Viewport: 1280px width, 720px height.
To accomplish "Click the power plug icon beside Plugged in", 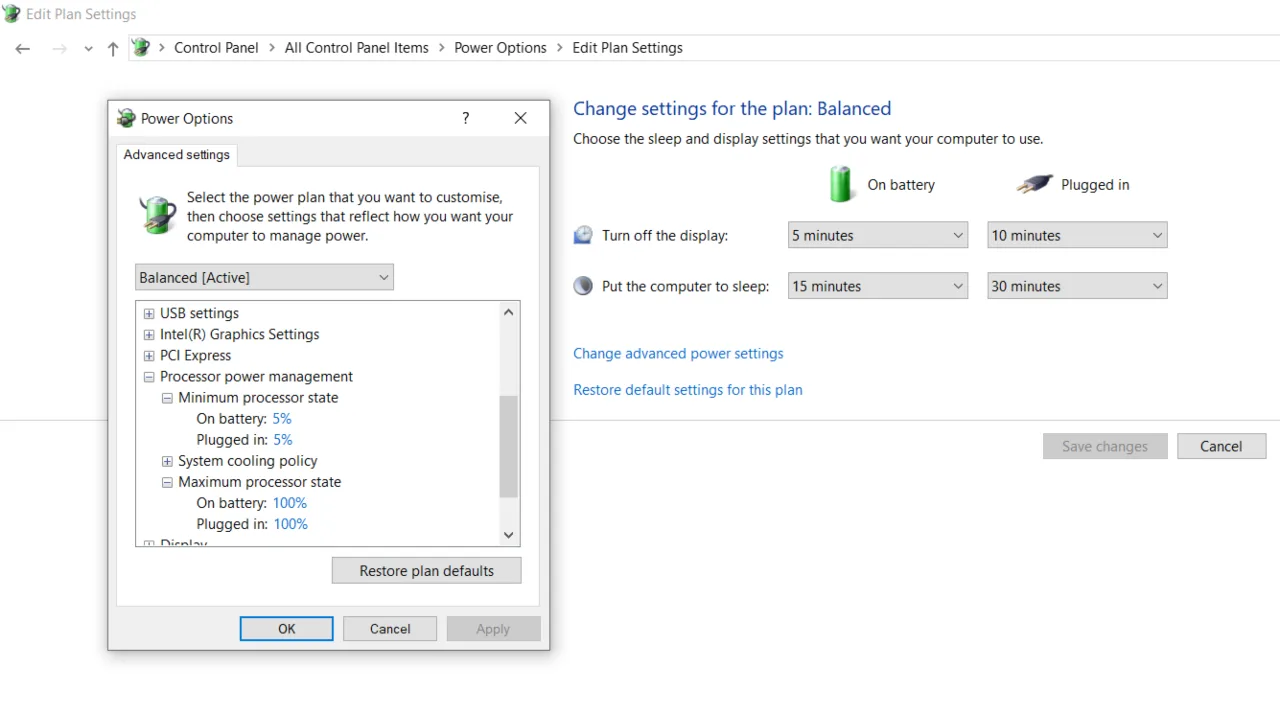I will [1034, 184].
